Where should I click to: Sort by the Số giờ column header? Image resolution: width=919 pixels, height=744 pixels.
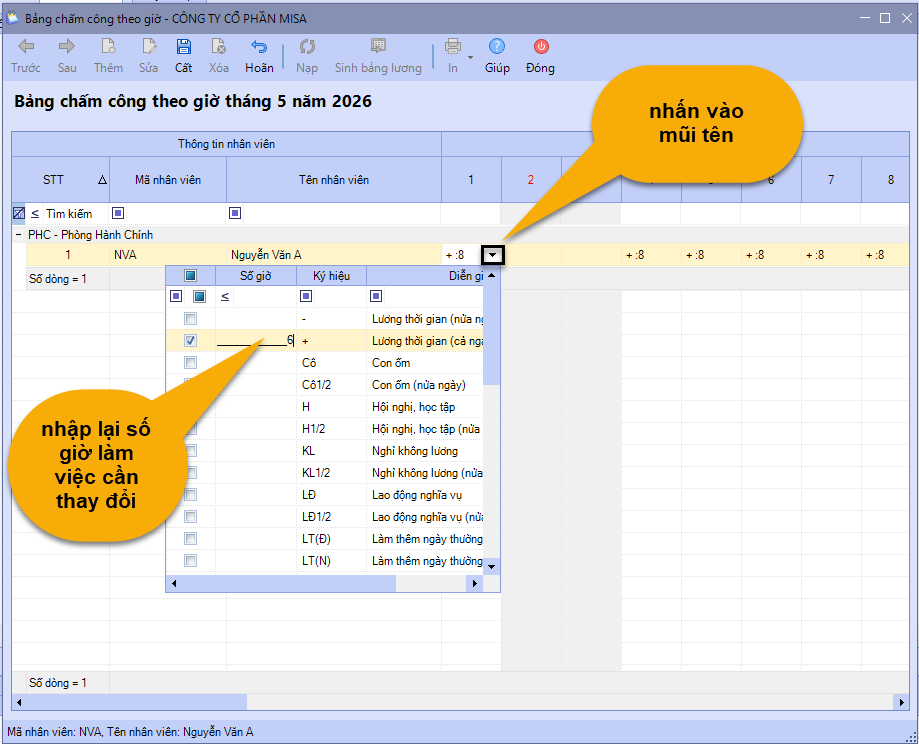tap(256, 276)
